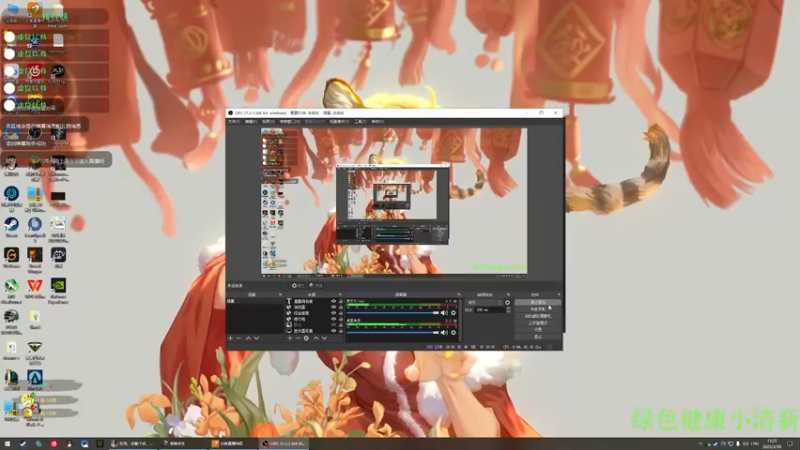Click the transition duration 300 ms field
Screen dimensions: 800x450
(490, 310)
